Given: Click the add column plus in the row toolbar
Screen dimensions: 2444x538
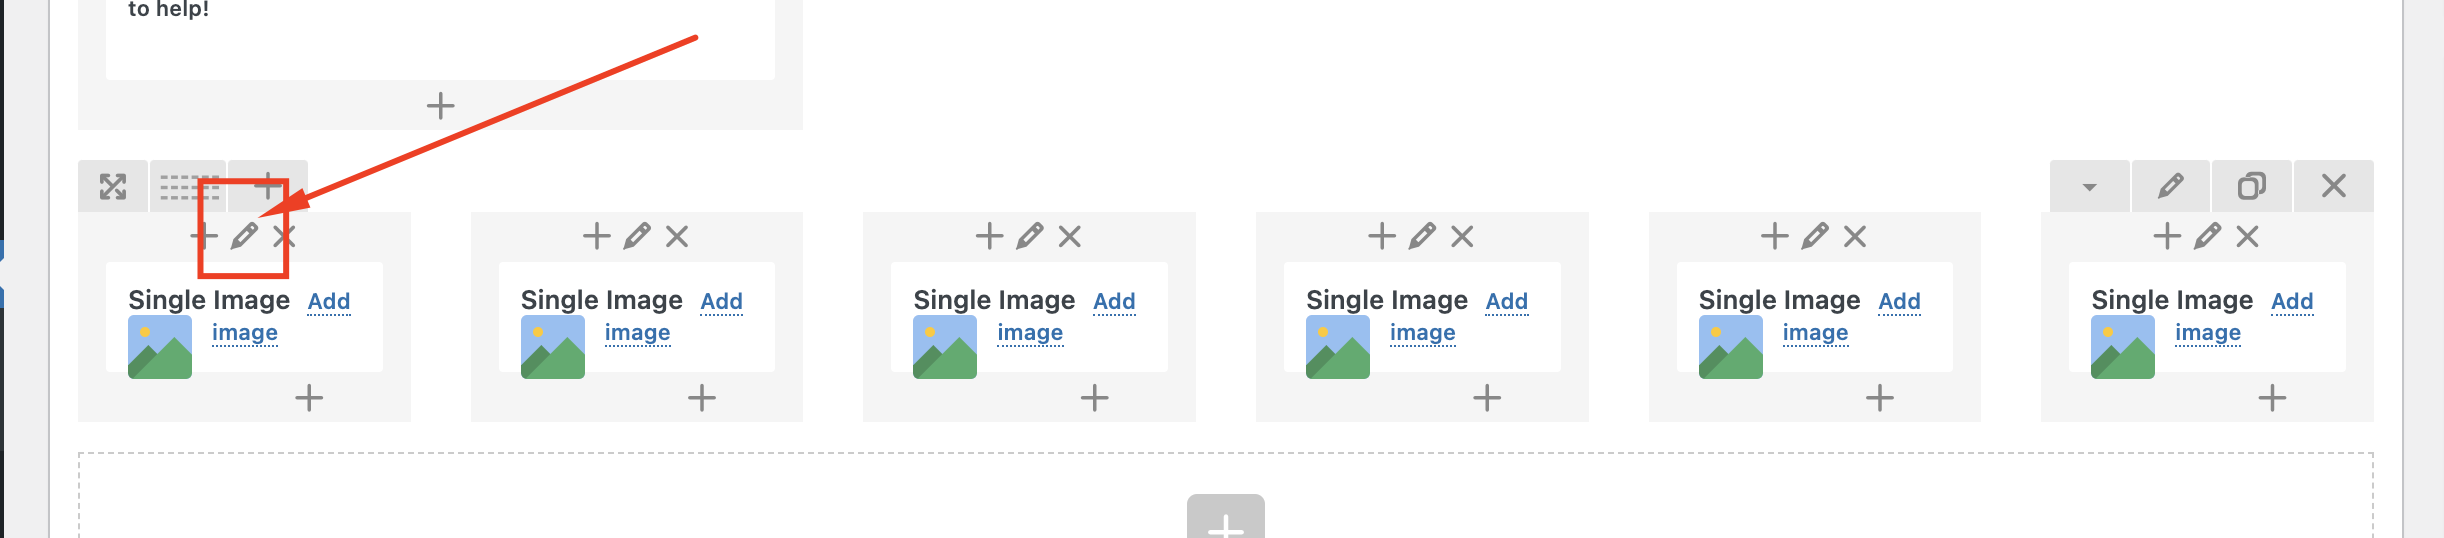Looking at the screenshot, I should coord(268,186).
